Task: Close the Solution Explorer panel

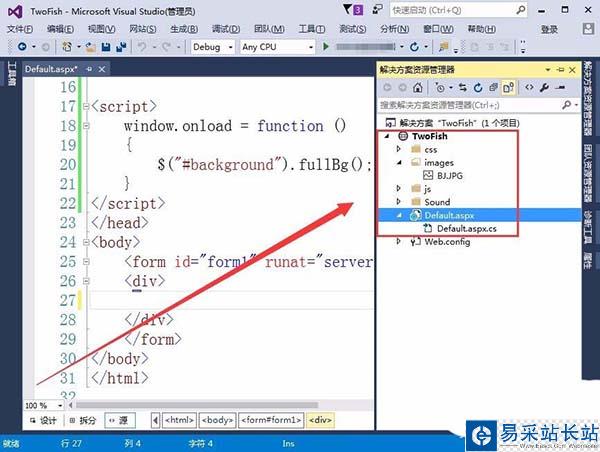Action: click(x=572, y=70)
